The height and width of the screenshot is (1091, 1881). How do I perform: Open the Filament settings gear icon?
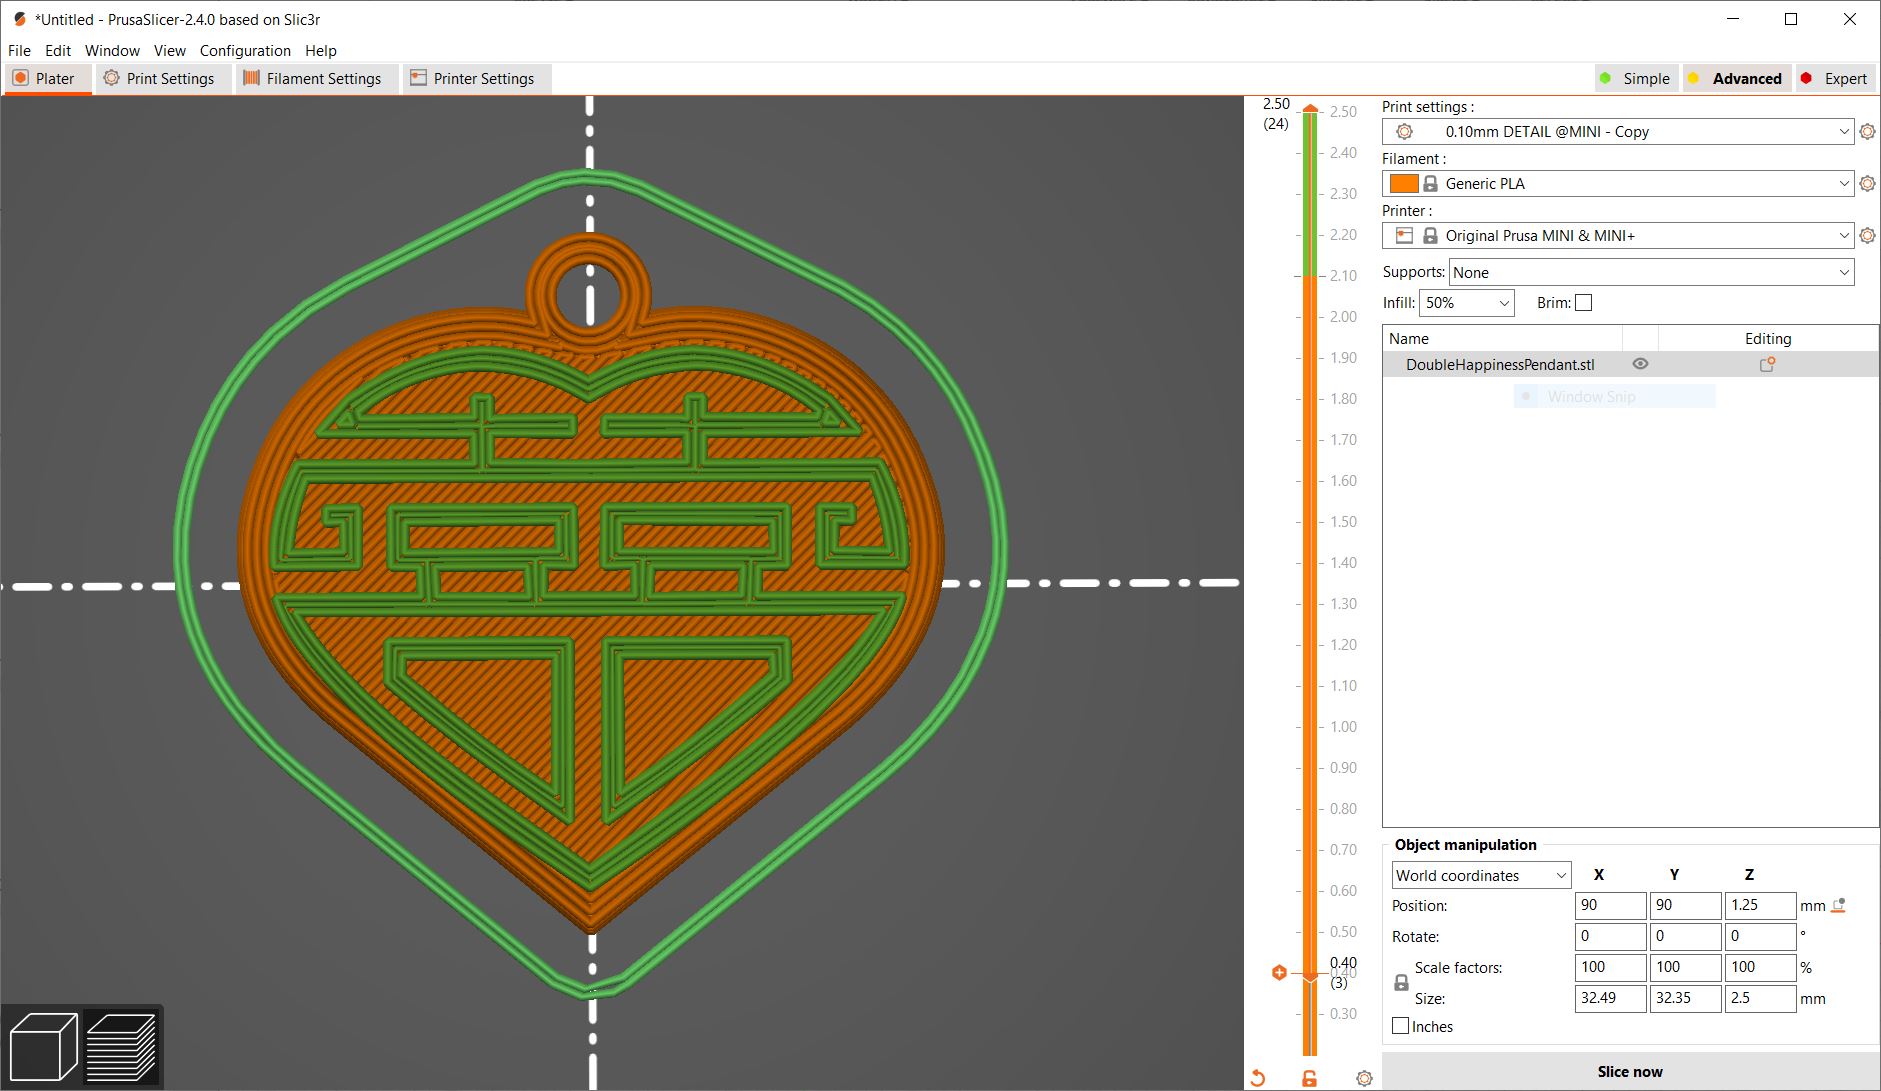[x=1868, y=183]
